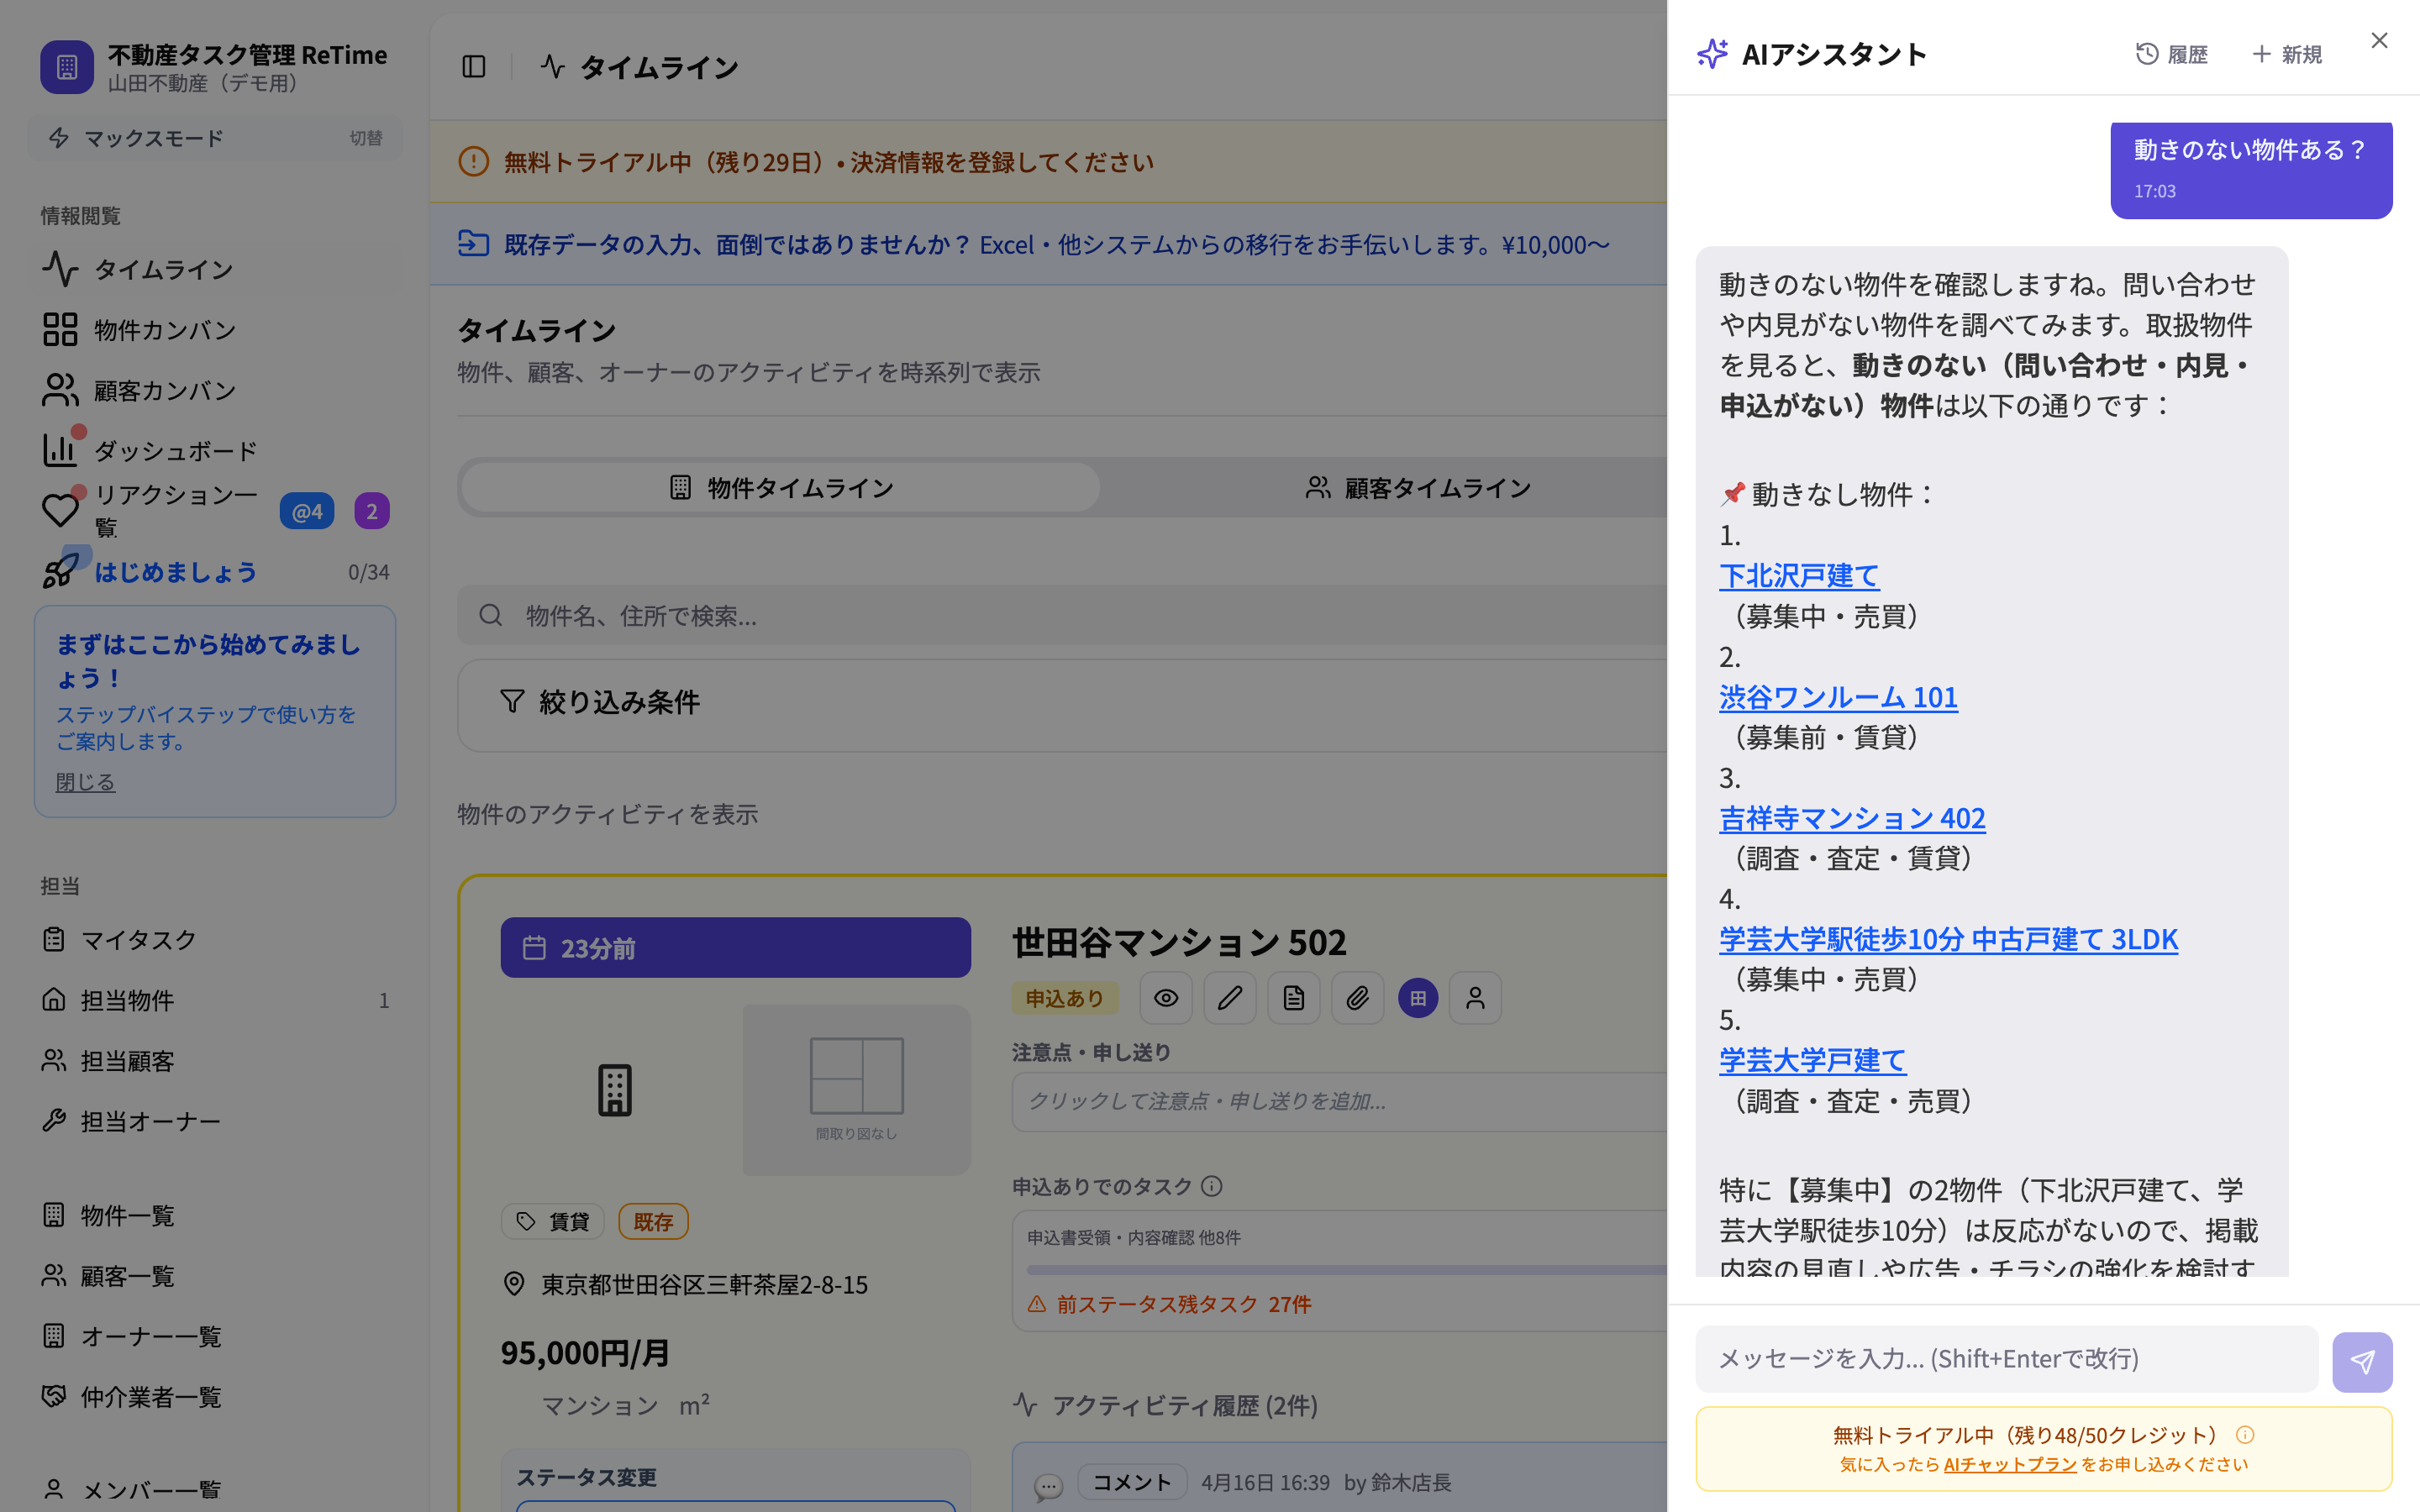Click the address 東京都世田谷区三軒茶屋2-8-15
Screen dimensions: 2420x1512
[x=705, y=1284]
